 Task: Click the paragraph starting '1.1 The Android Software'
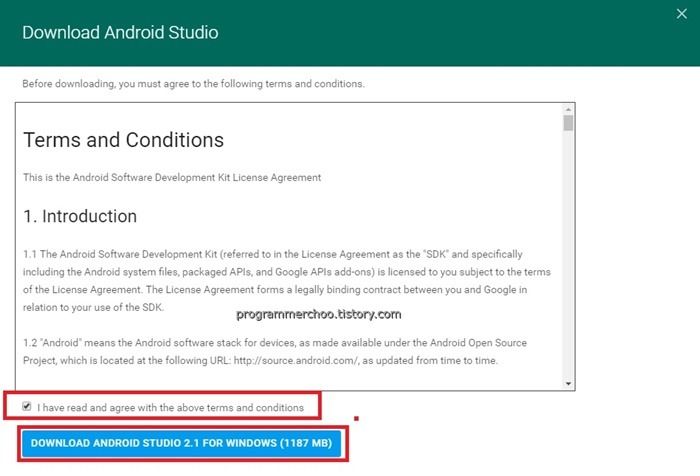tap(287, 280)
